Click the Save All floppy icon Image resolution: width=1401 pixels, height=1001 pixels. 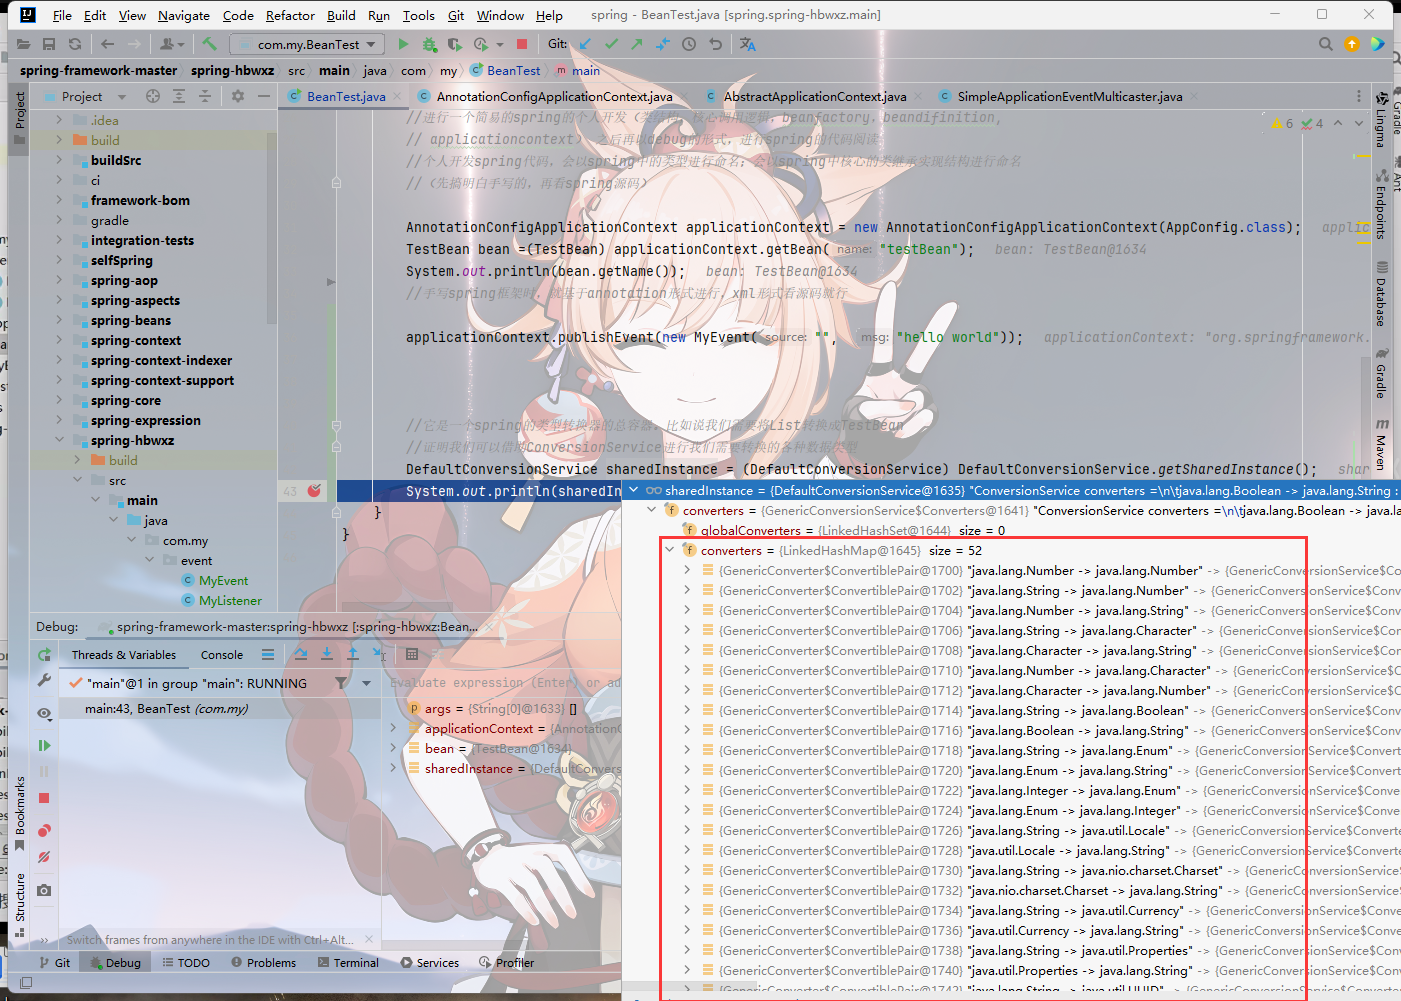(49, 44)
